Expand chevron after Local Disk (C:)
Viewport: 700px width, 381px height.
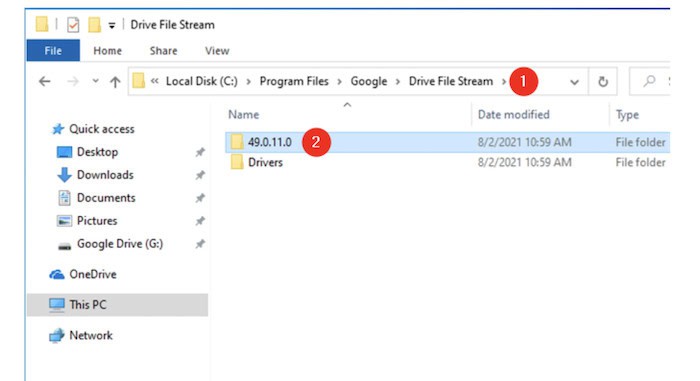click(x=248, y=82)
